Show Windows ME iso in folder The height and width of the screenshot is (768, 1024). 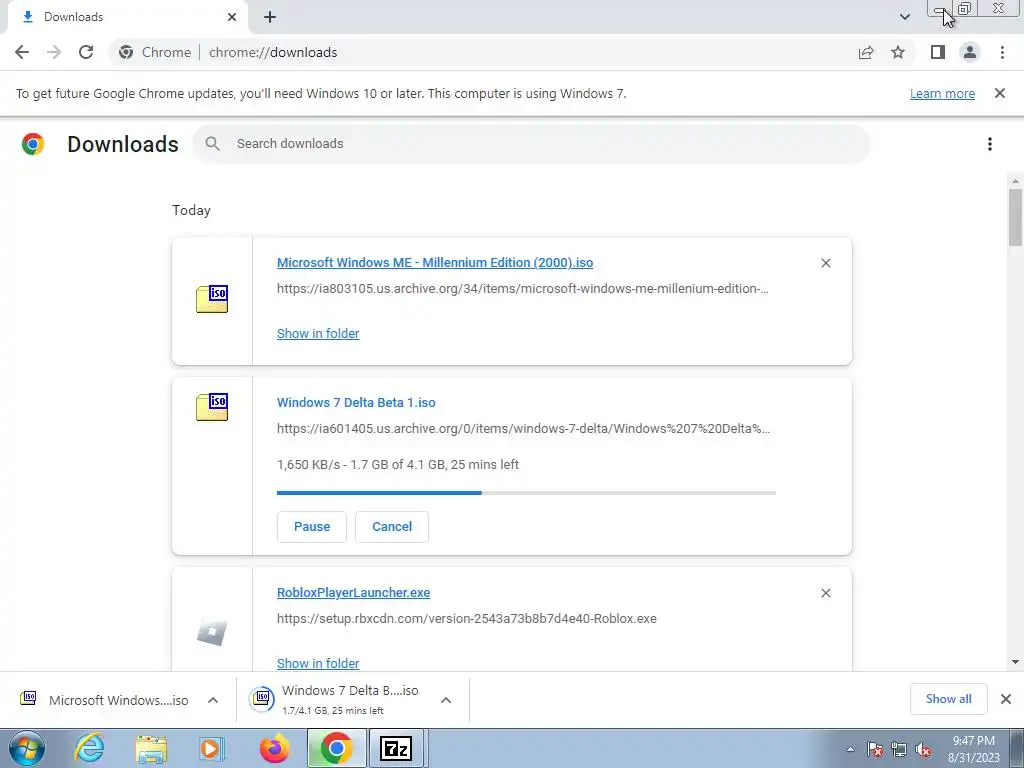(318, 334)
